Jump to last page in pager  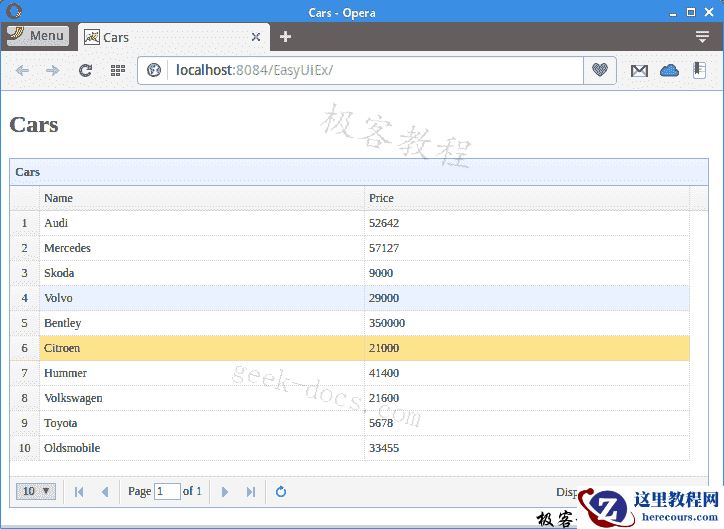pyautogui.click(x=251, y=492)
